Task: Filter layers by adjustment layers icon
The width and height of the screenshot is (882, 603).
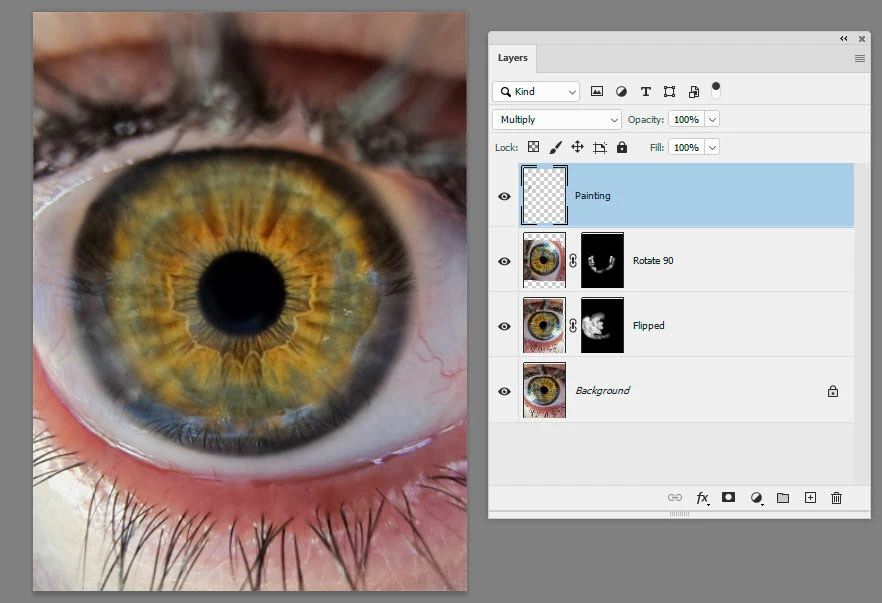Action: point(621,91)
